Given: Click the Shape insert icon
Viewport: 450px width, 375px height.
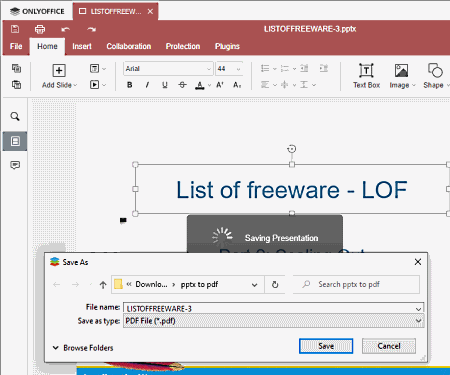Looking at the screenshot, I should click(x=435, y=70).
